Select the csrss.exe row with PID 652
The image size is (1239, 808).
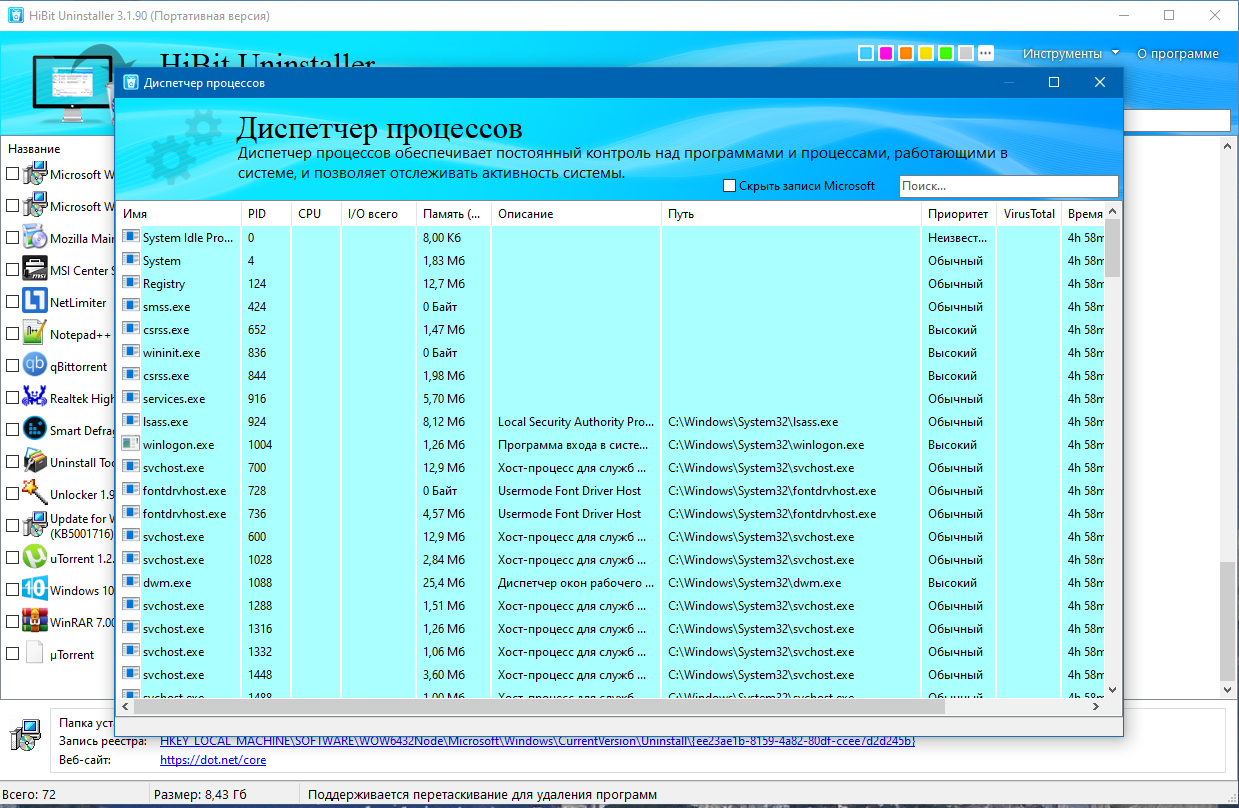point(611,329)
